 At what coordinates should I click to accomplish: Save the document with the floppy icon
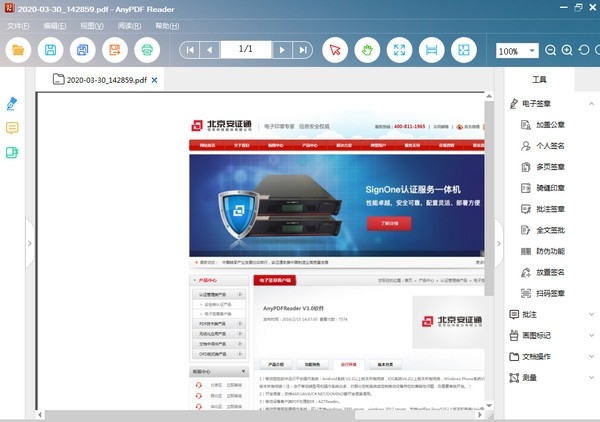51,50
